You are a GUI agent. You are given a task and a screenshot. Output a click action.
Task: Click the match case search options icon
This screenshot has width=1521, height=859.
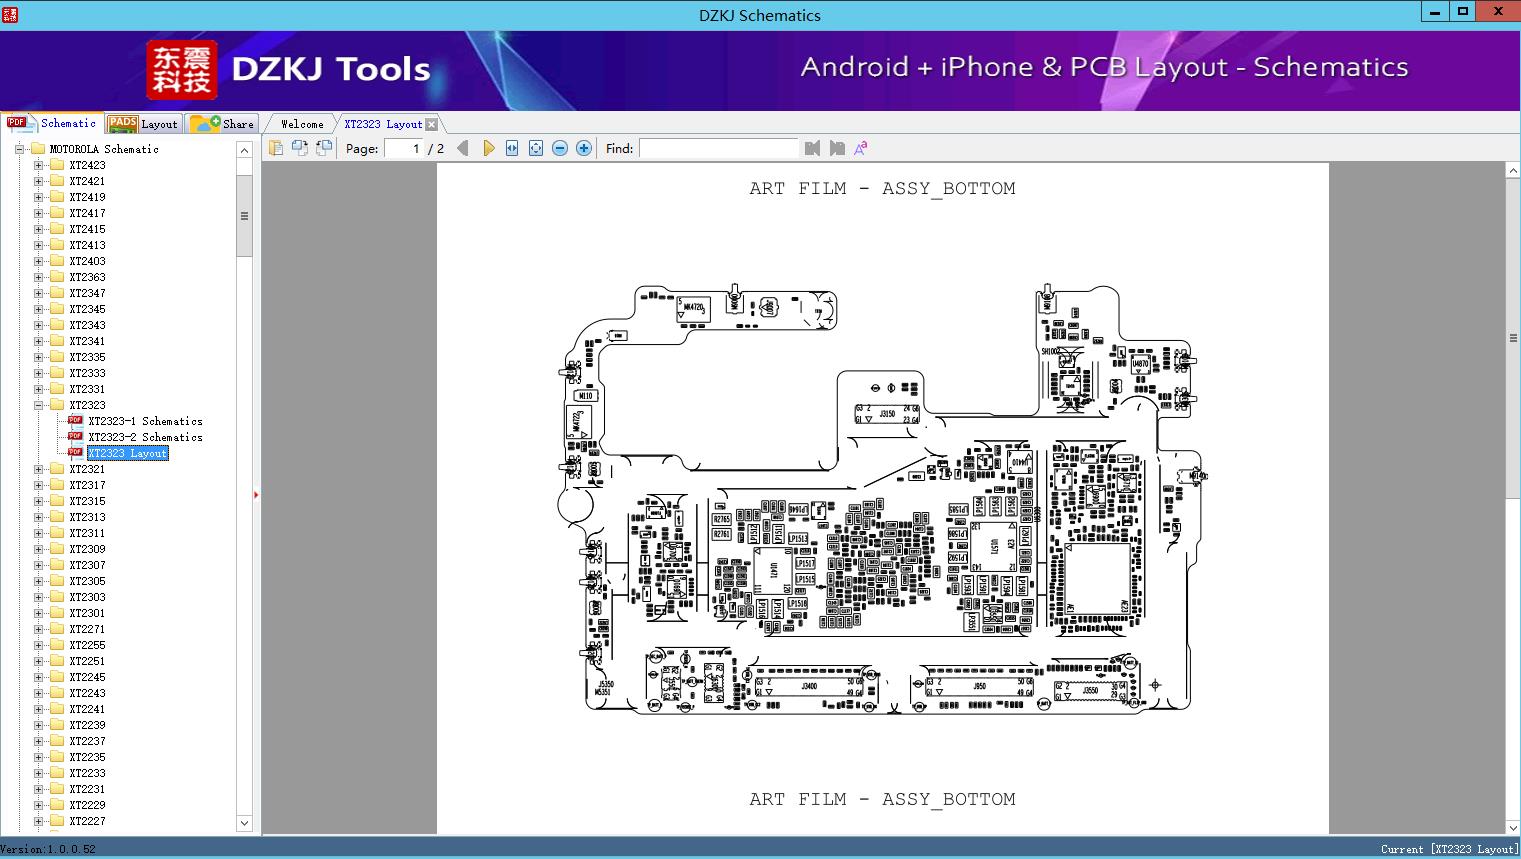[860, 148]
